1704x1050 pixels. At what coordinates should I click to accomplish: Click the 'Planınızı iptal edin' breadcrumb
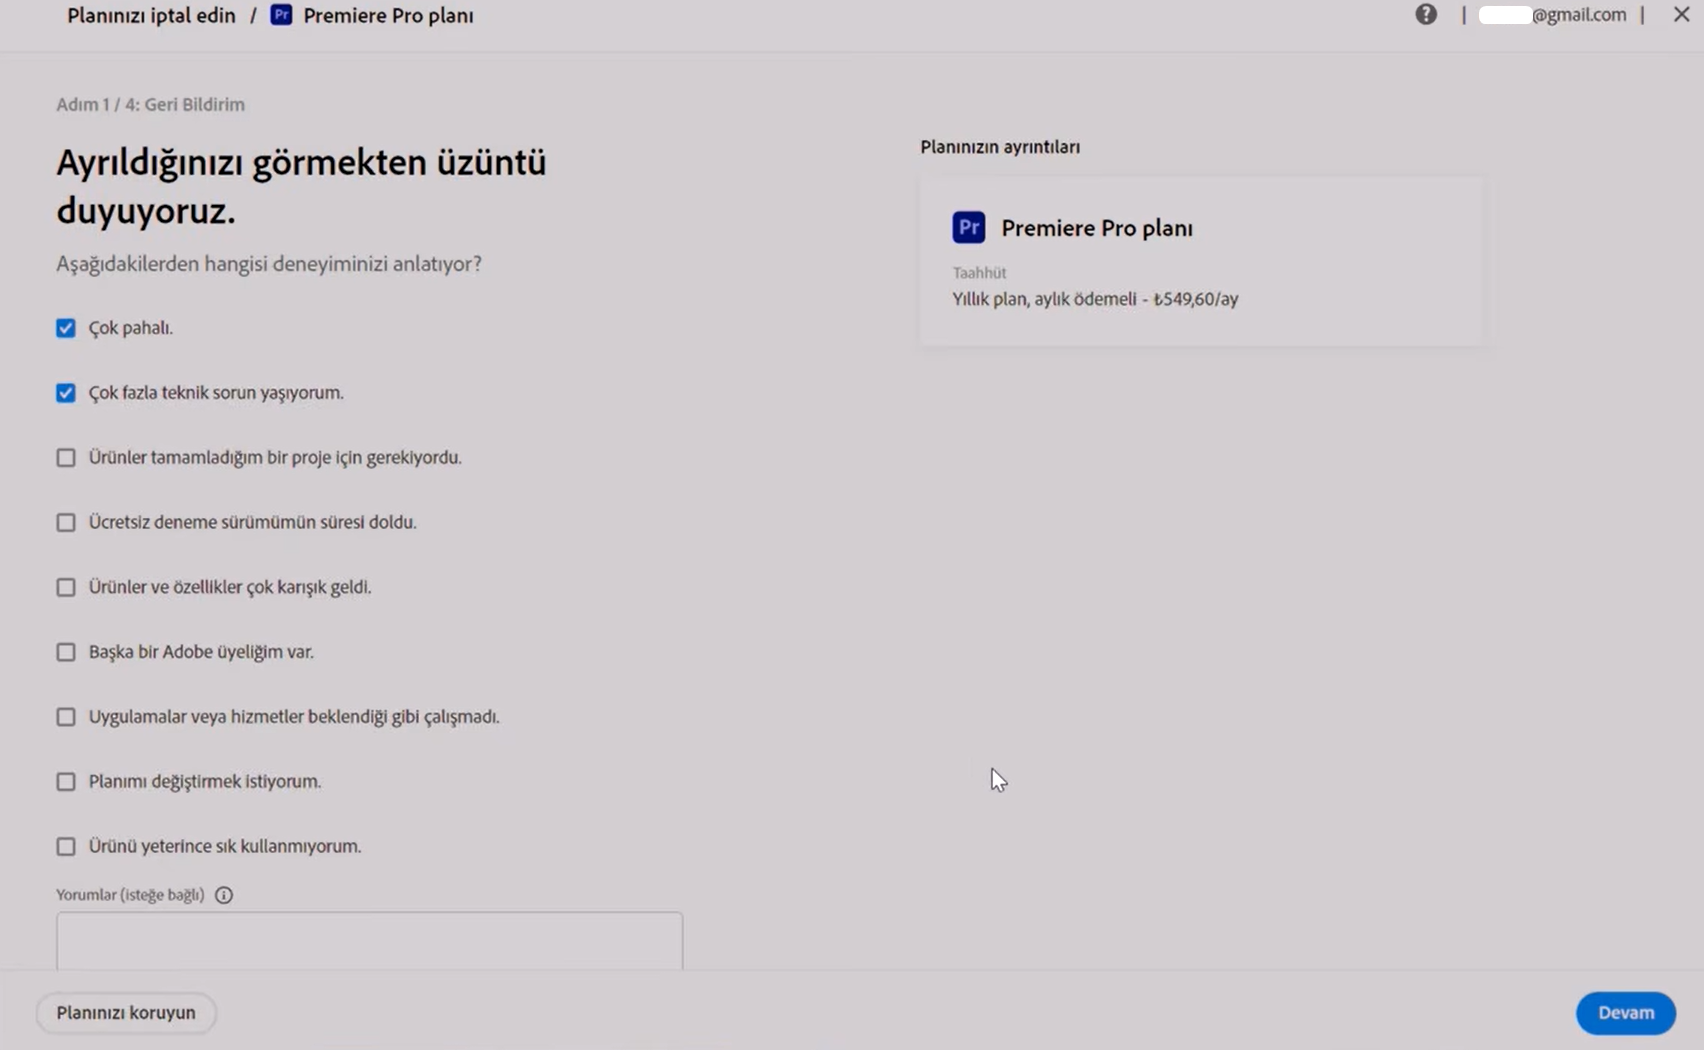151,15
